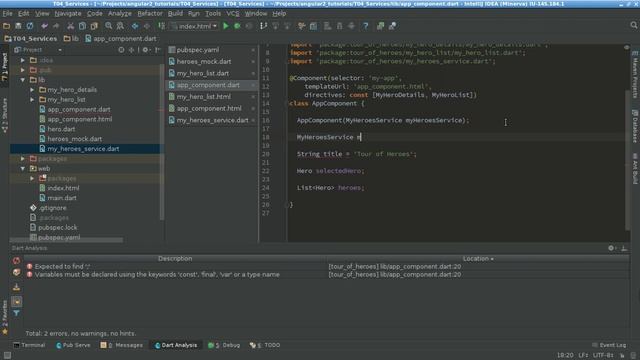Expand the my_hero_details folder
Image resolution: width=640 pixels, height=360 pixels.
pos(32,89)
